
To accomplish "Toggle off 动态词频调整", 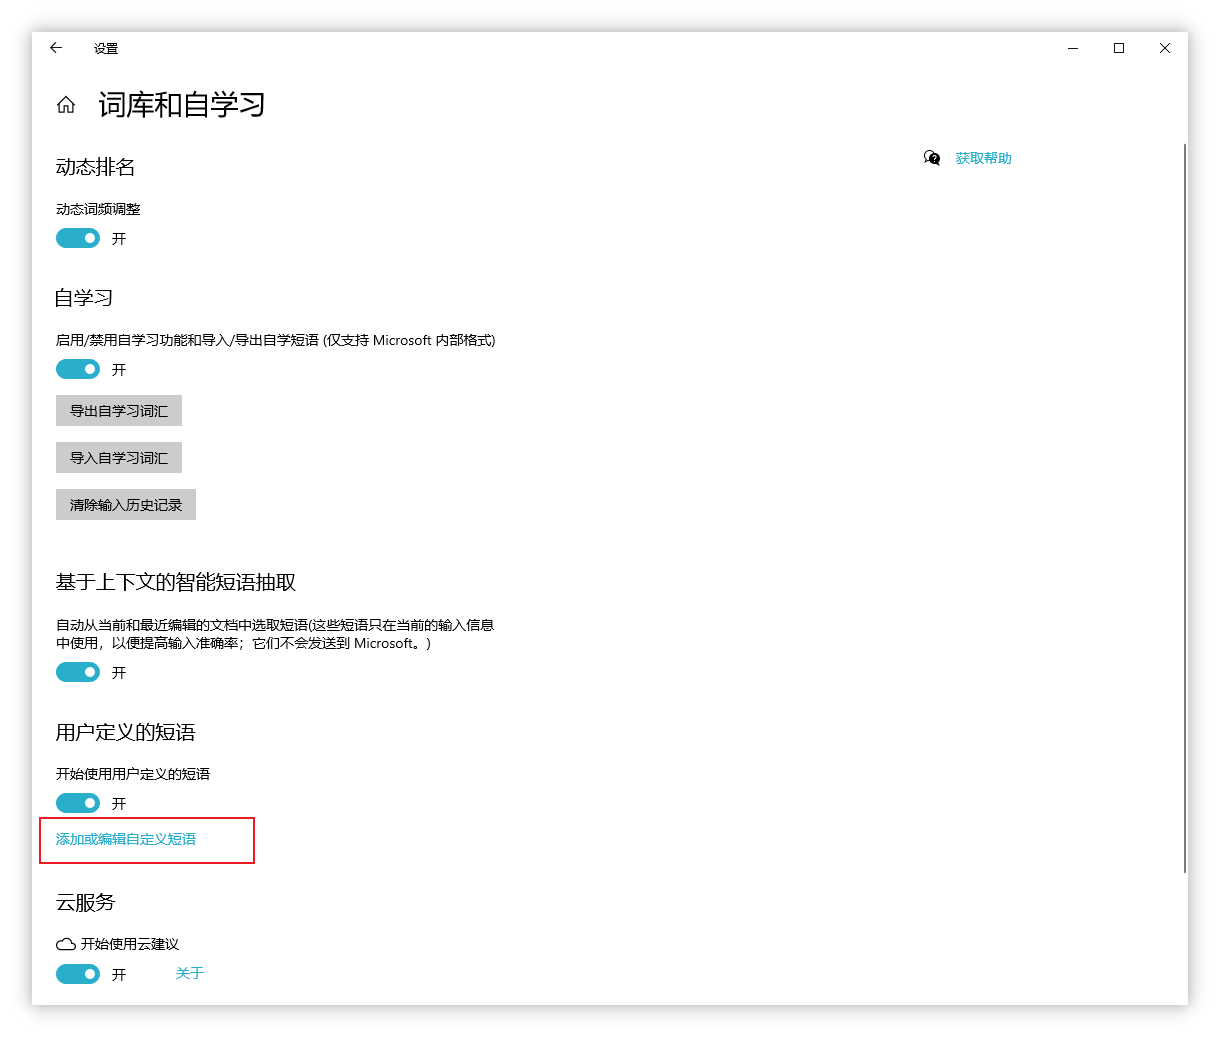I will (78, 238).
